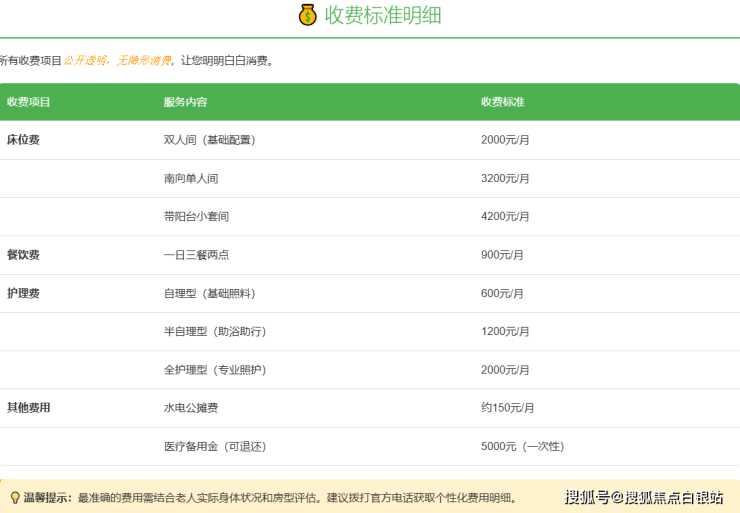Click the 带阳台小套间 service cell

[x=197, y=216]
